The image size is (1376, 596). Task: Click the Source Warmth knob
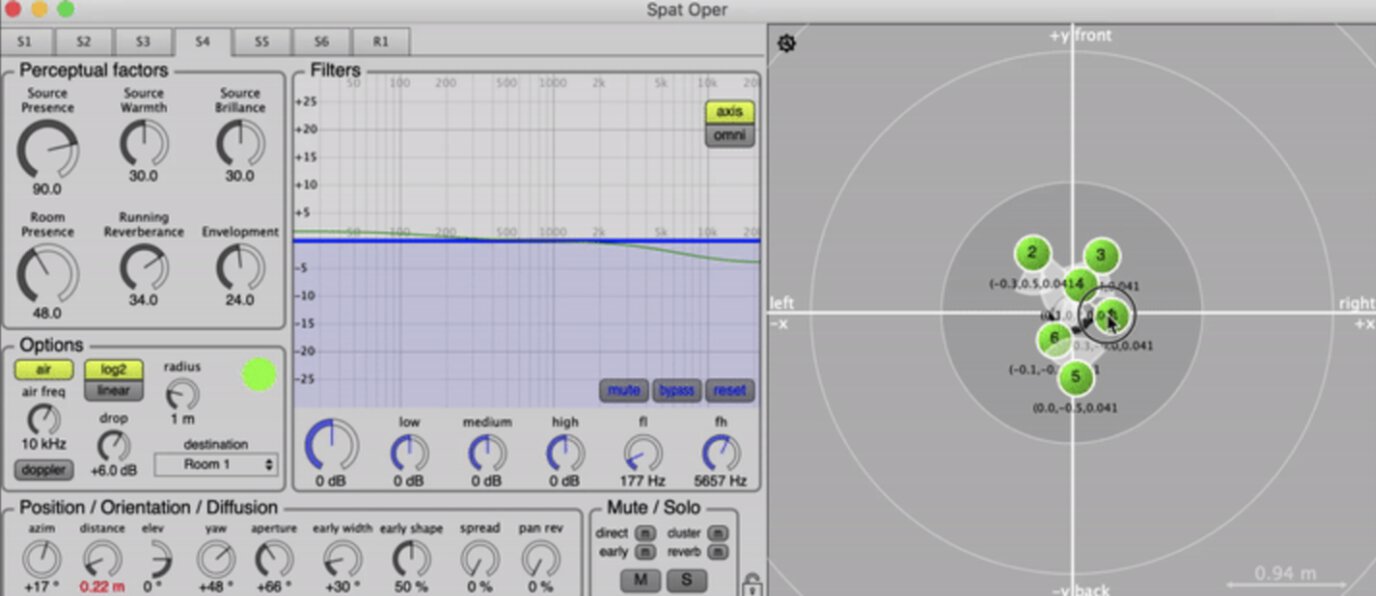(x=144, y=144)
